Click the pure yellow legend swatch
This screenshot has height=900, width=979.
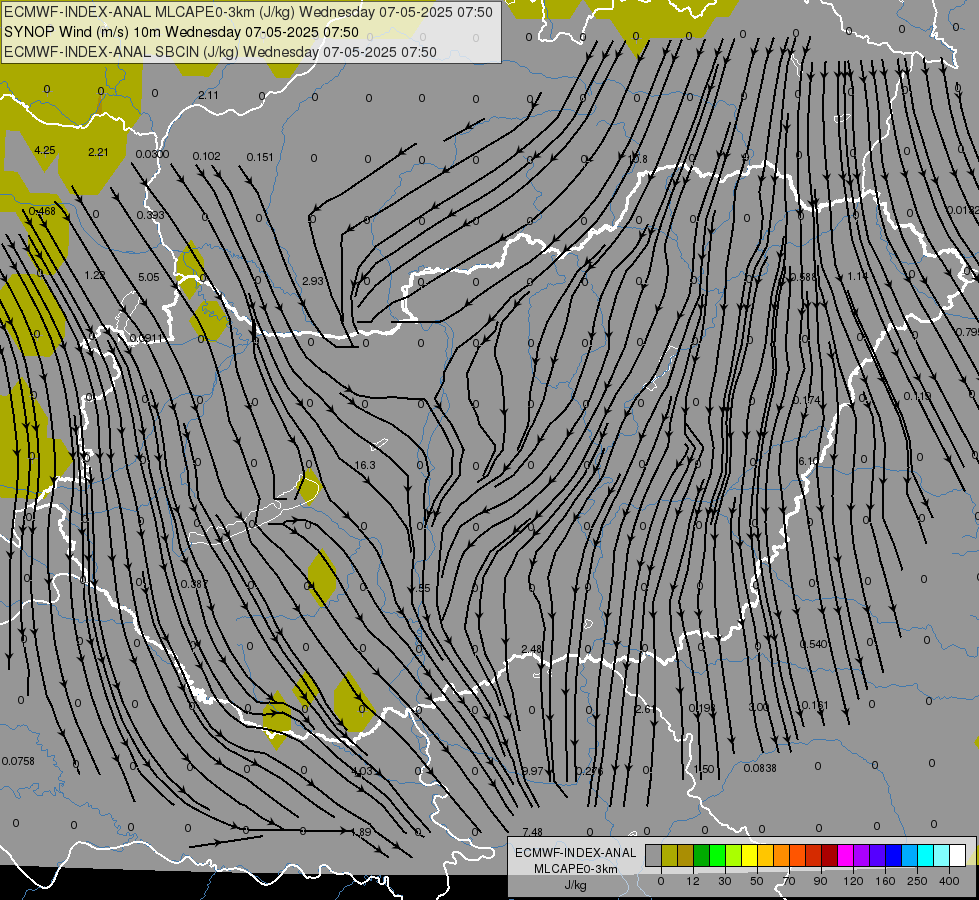(x=750, y=856)
